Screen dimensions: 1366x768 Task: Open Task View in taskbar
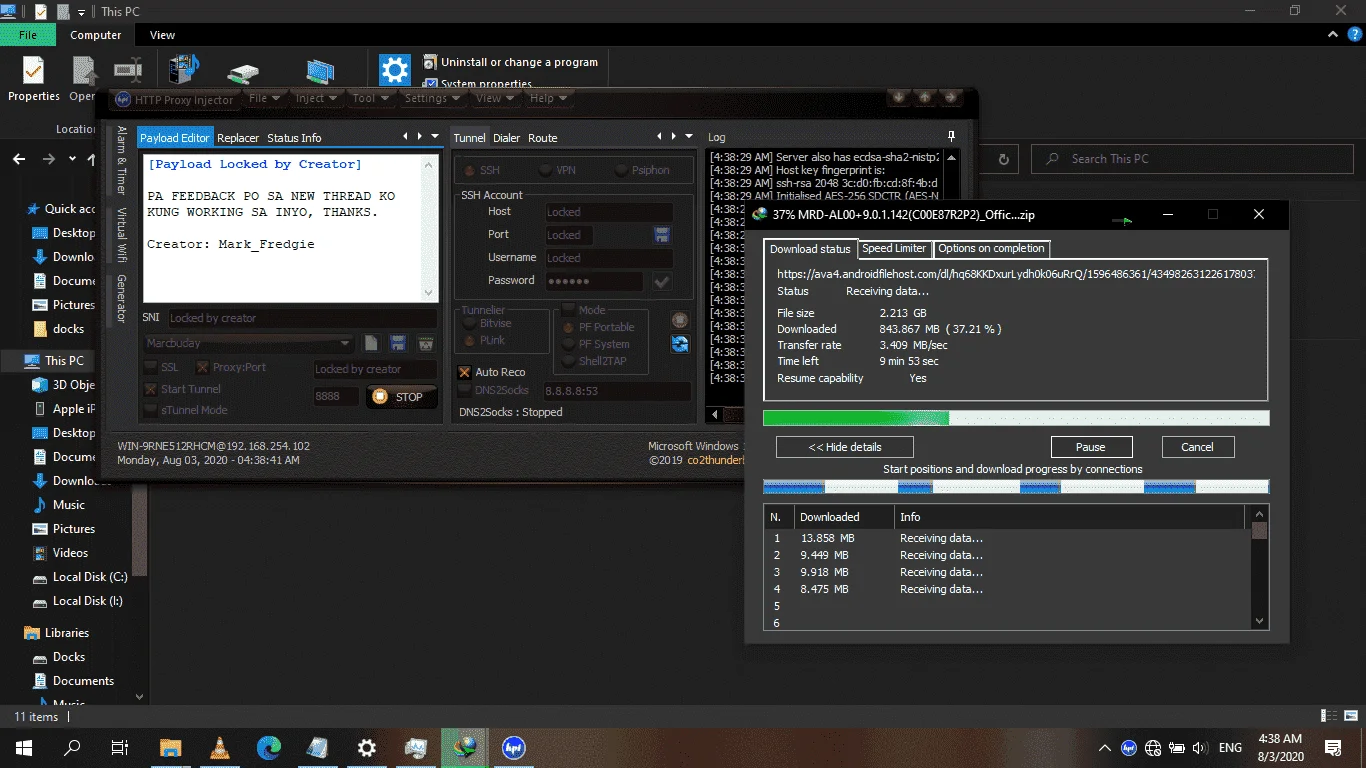pyautogui.click(x=120, y=747)
